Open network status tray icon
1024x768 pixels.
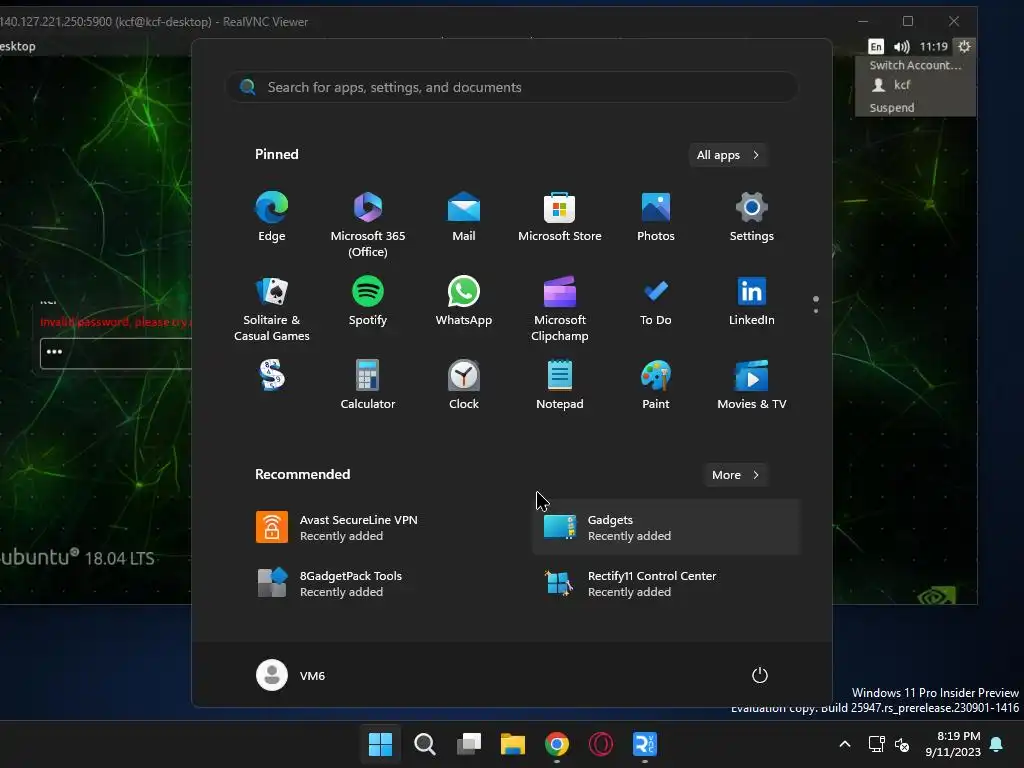pos(876,744)
